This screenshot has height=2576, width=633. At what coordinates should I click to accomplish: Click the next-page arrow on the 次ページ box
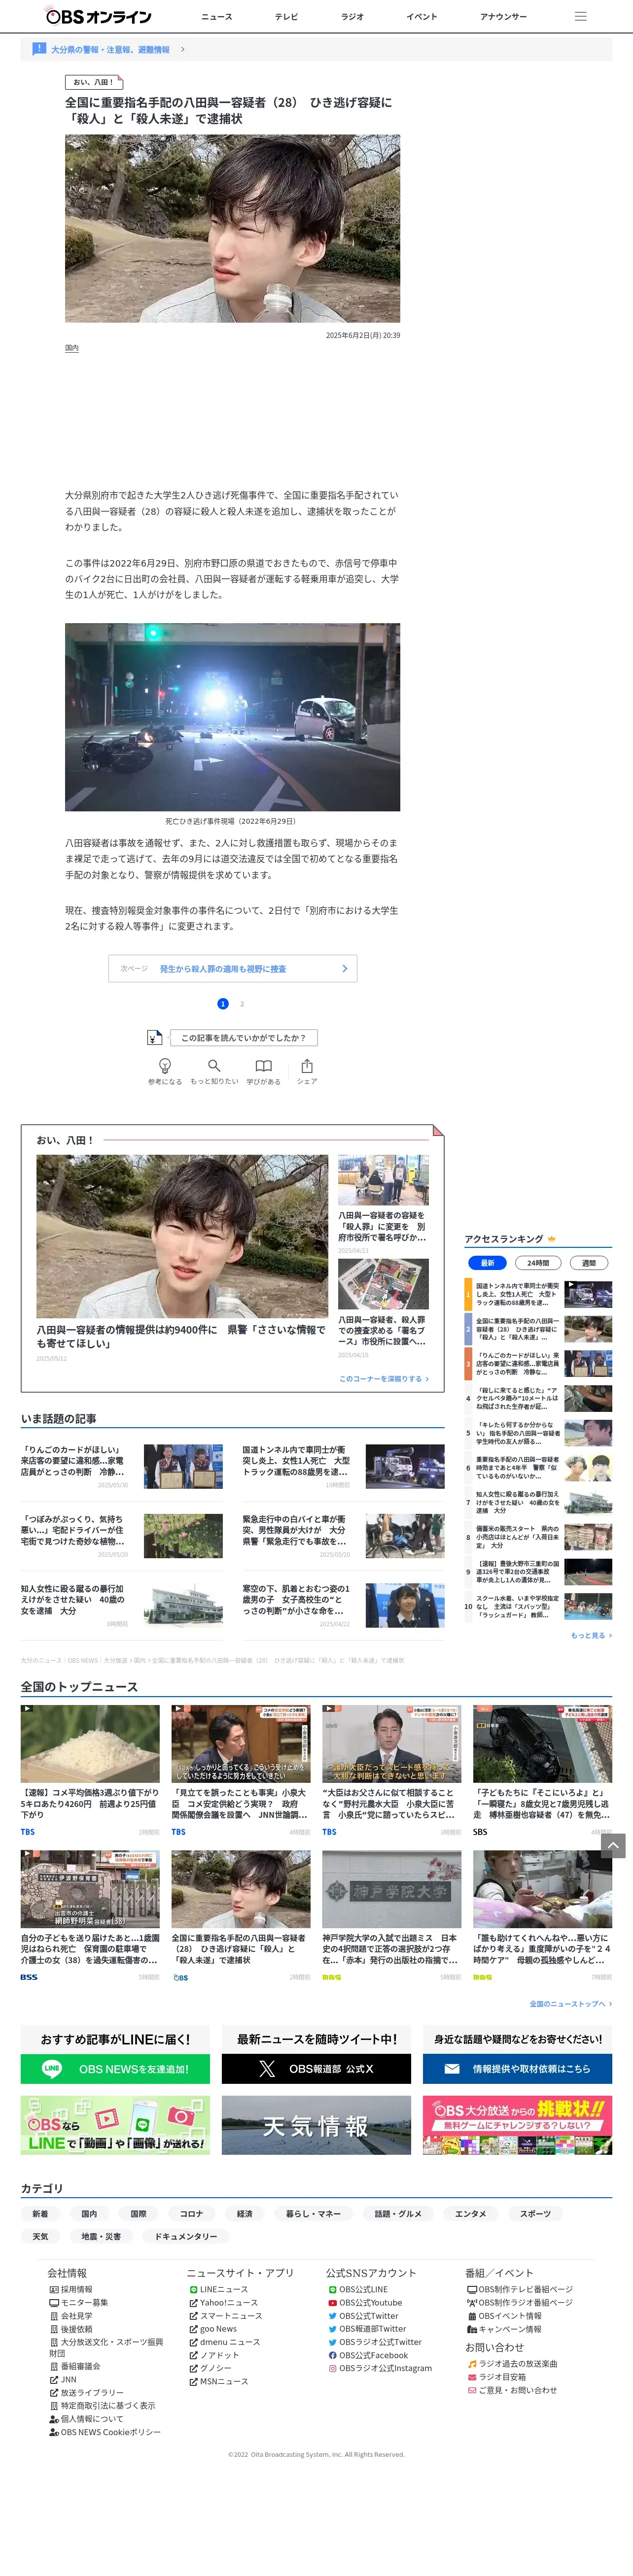click(x=345, y=968)
